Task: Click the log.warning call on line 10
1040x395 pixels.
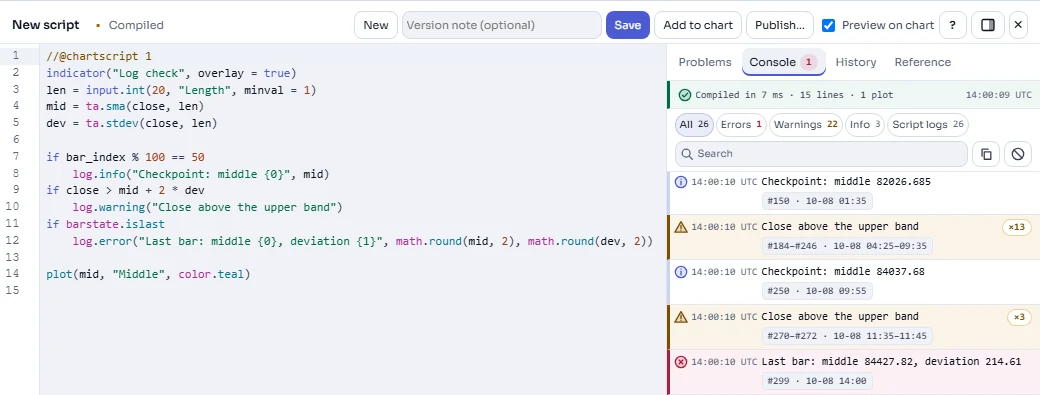Action: (207, 207)
